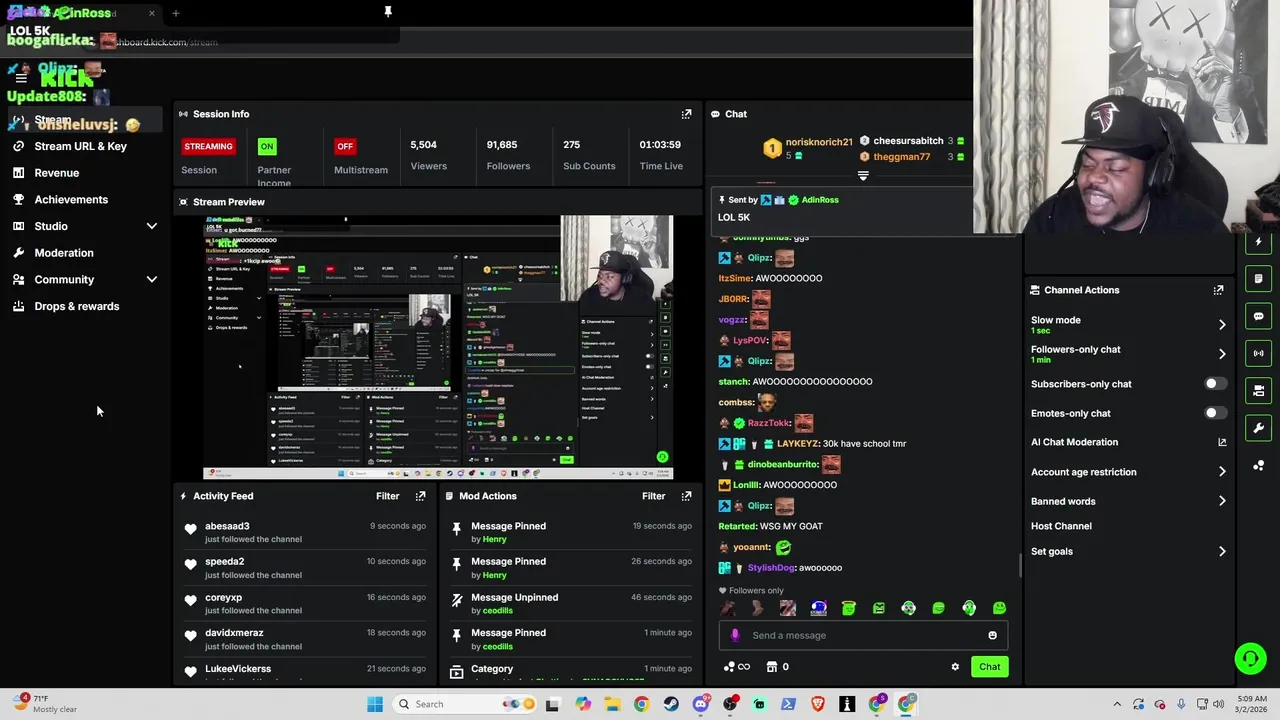Open the broadcast signal side icon
The height and width of the screenshot is (720, 1280).
coord(1258,353)
